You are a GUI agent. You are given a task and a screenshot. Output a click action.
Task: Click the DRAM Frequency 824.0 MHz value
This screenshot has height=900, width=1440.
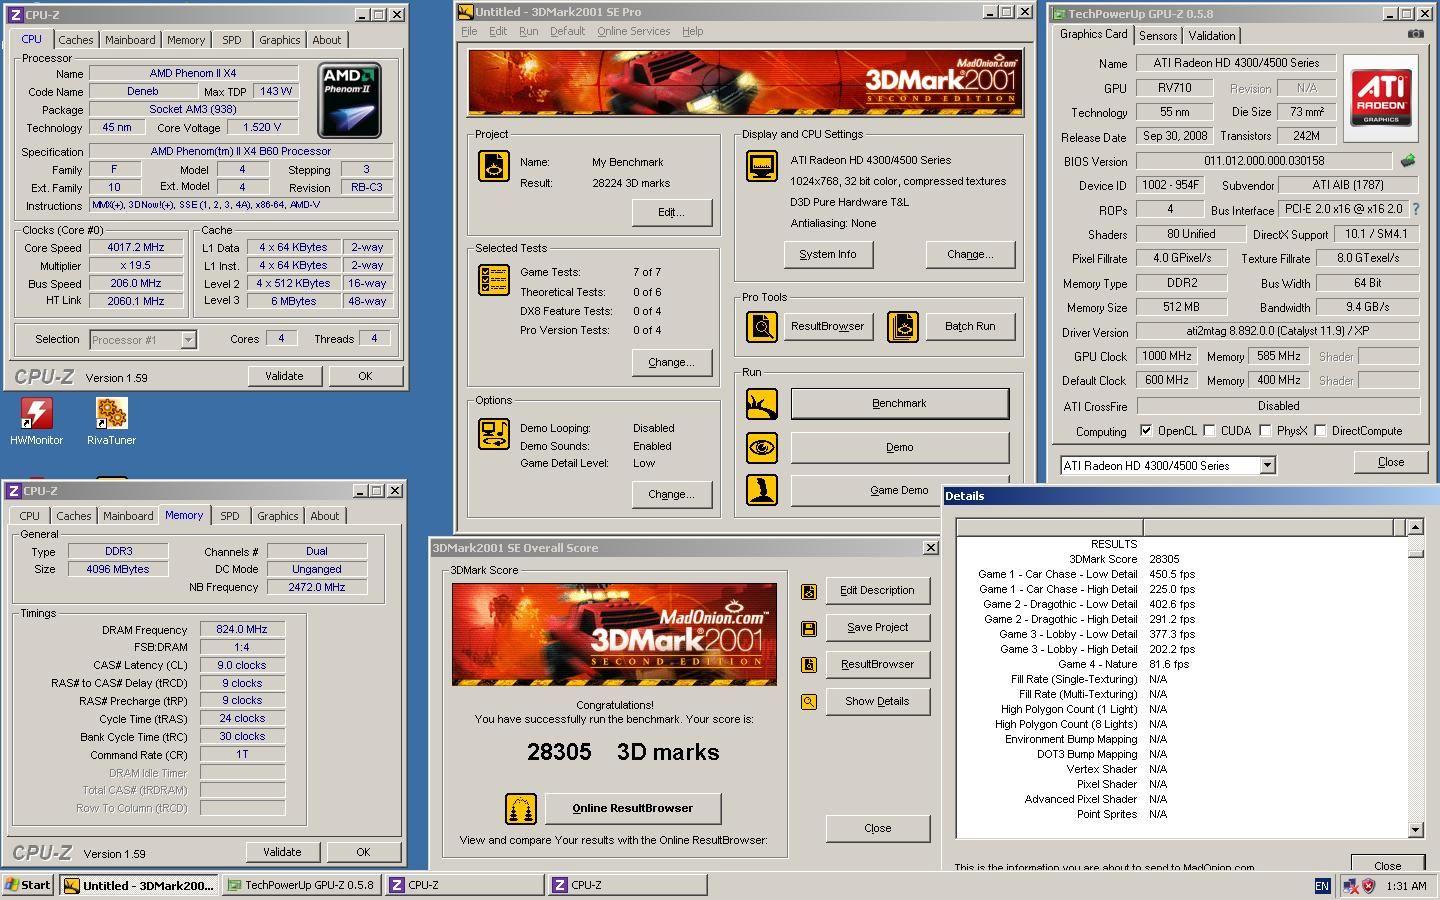(x=242, y=629)
